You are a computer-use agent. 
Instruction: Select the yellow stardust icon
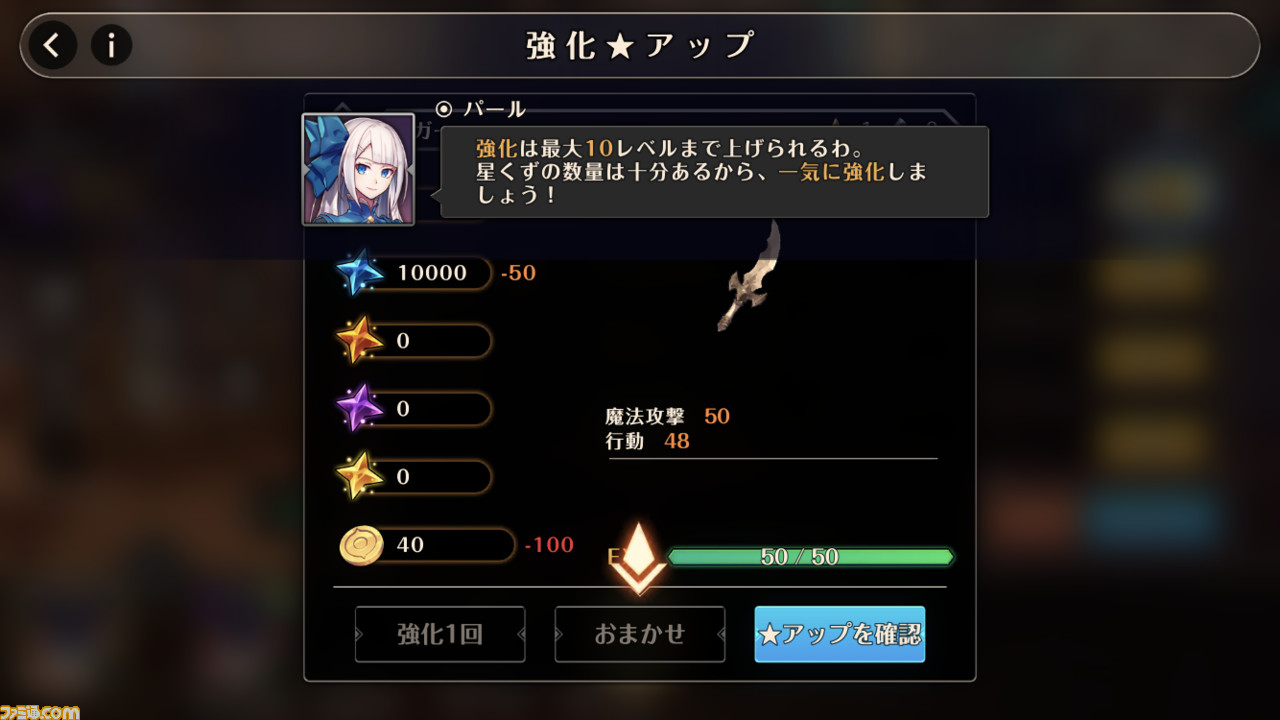click(359, 477)
